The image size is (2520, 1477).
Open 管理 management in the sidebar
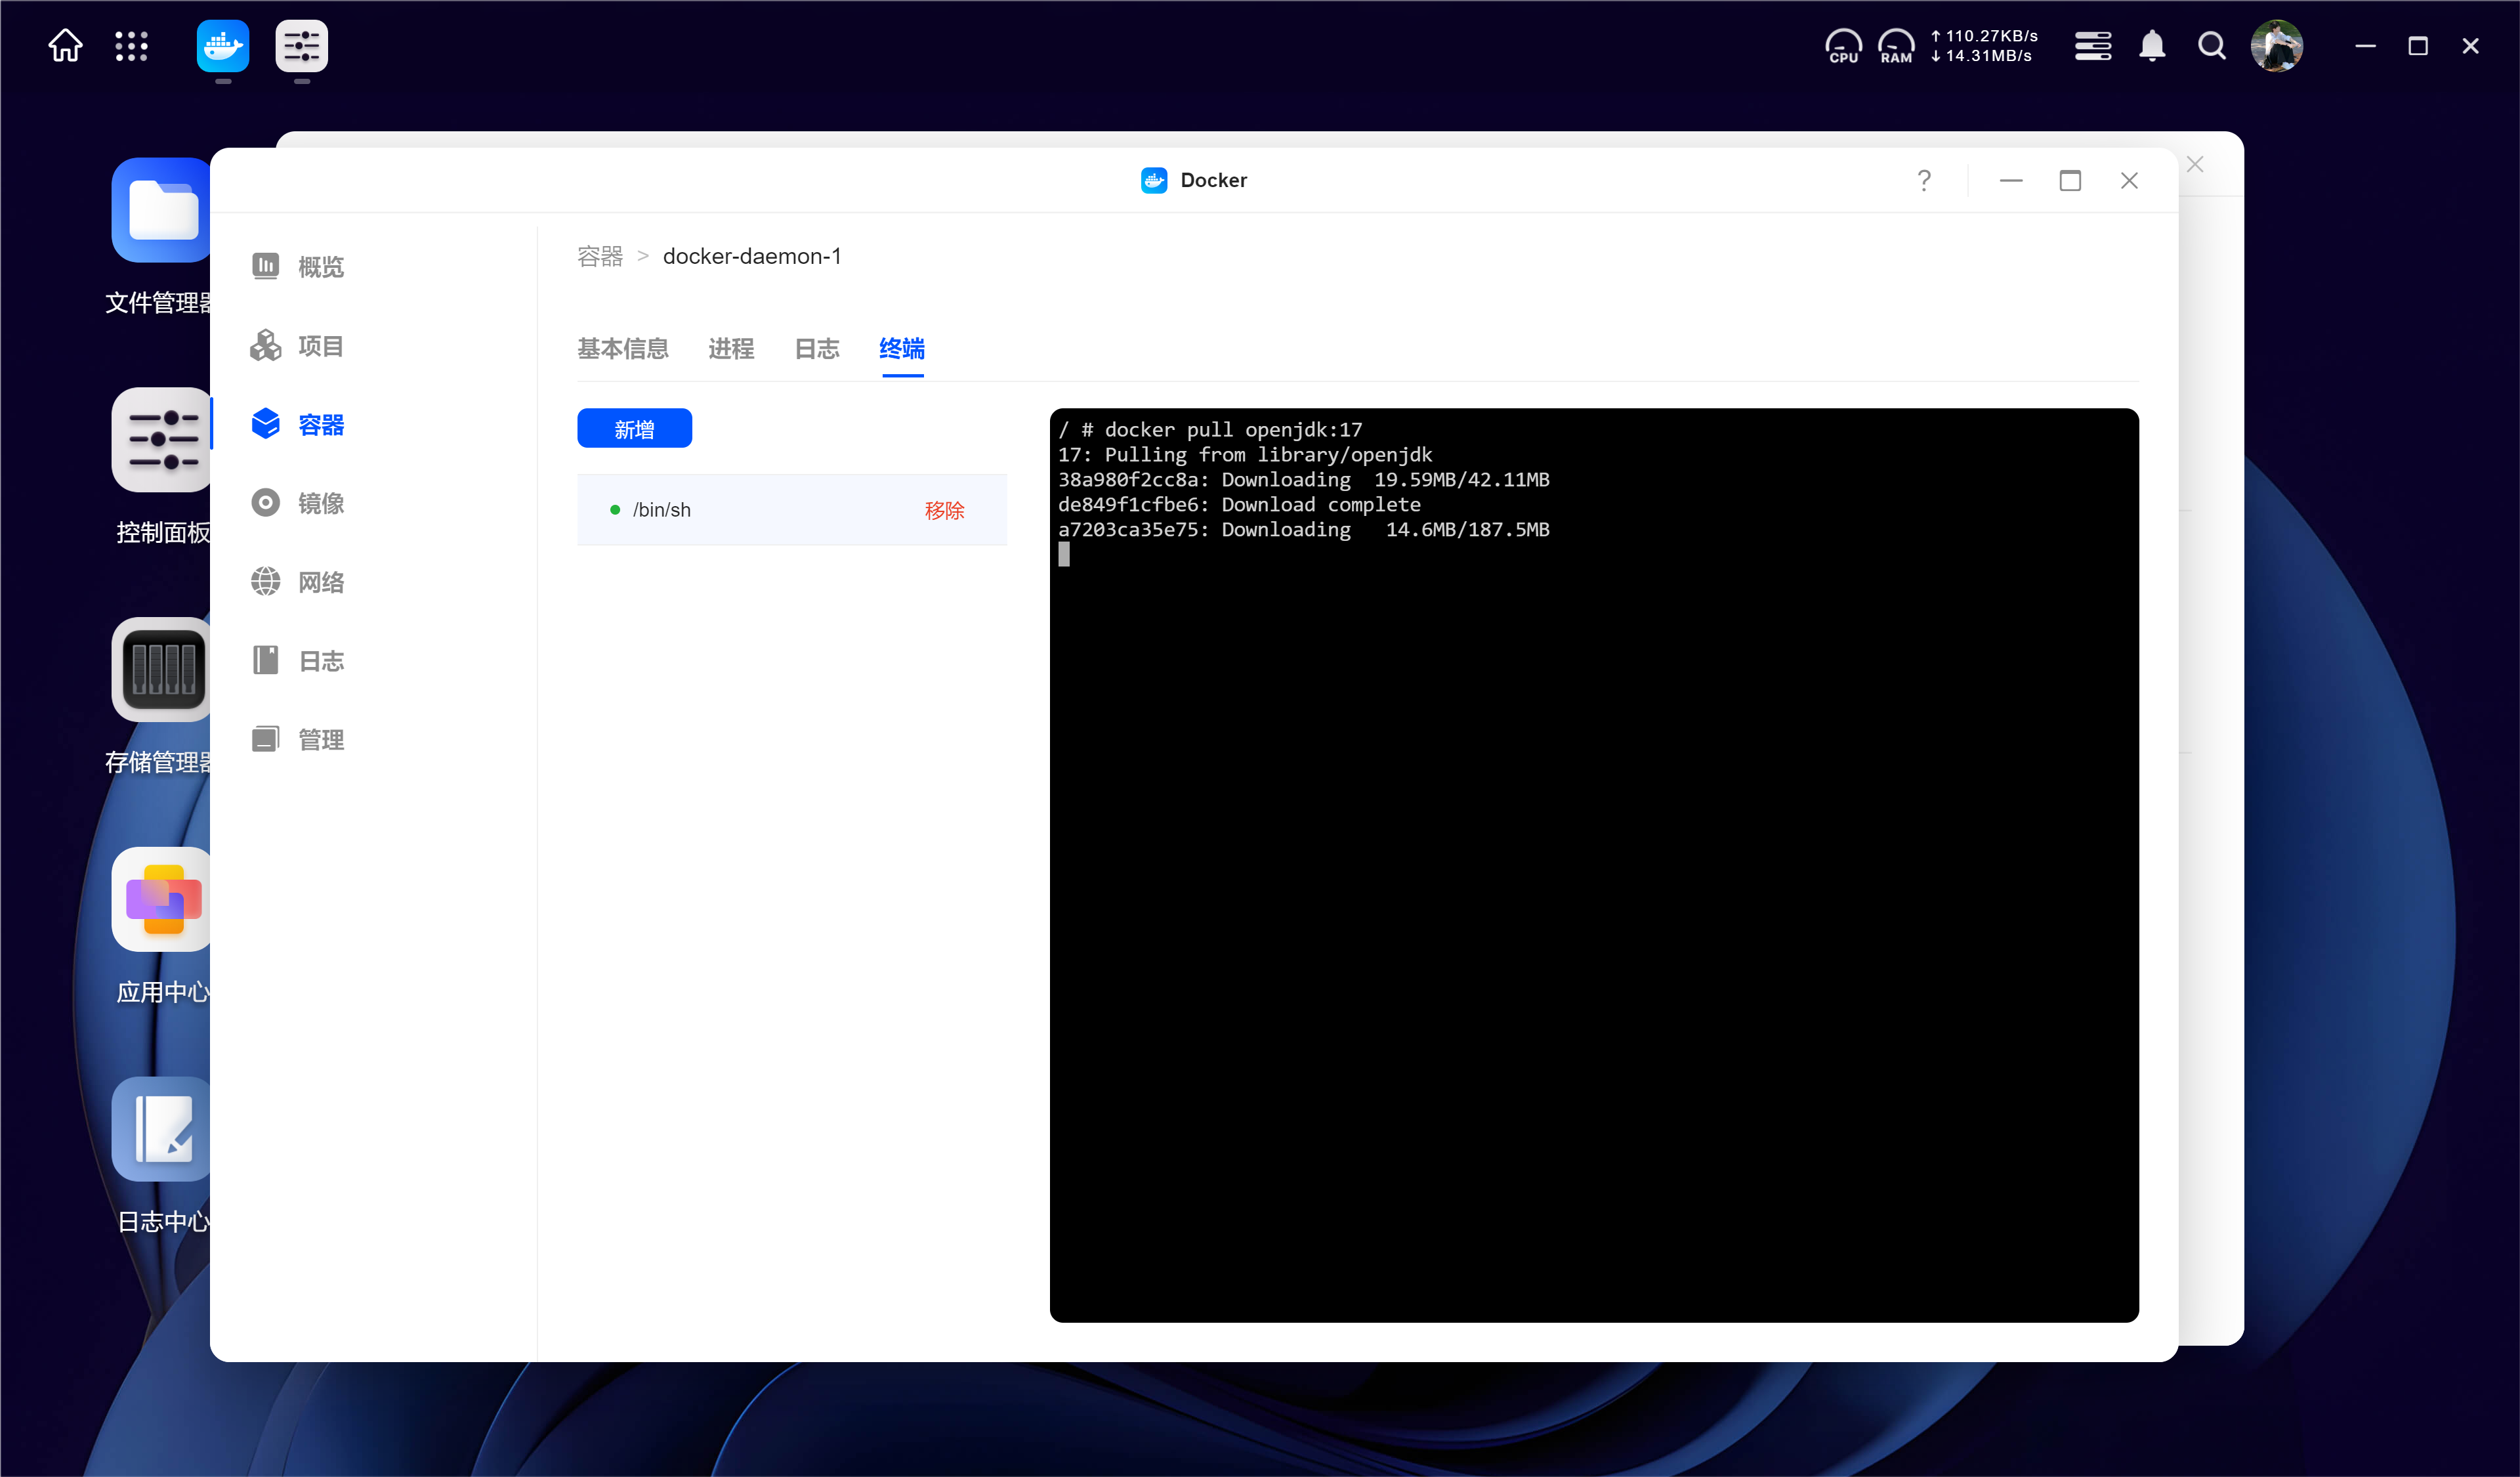pos(297,740)
